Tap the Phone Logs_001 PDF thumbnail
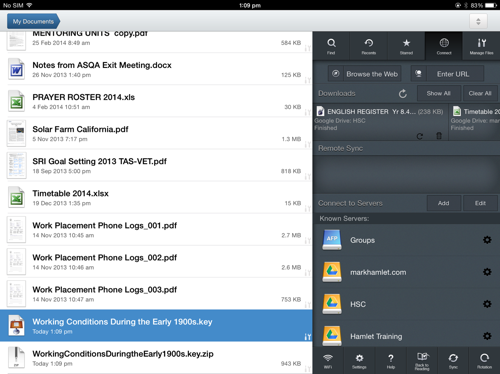500x374 pixels. 16,230
